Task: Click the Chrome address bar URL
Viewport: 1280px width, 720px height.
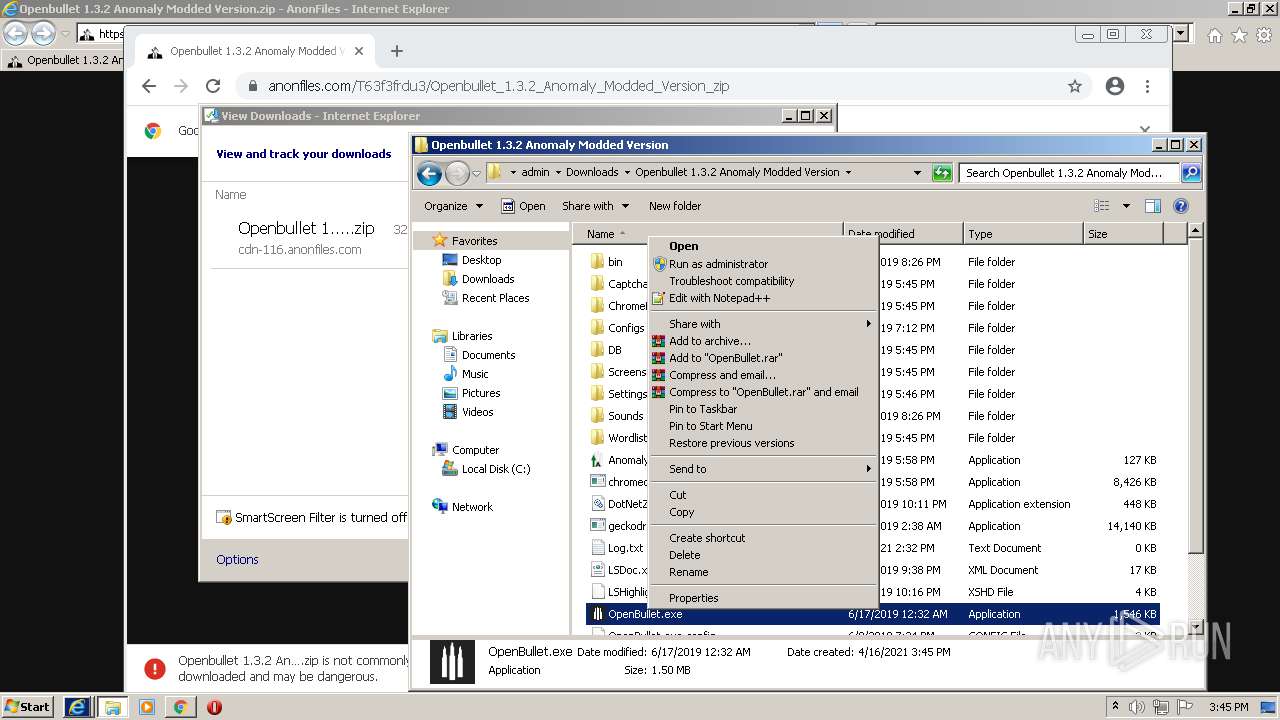Action: pyautogui.click(x=498, y=86)
